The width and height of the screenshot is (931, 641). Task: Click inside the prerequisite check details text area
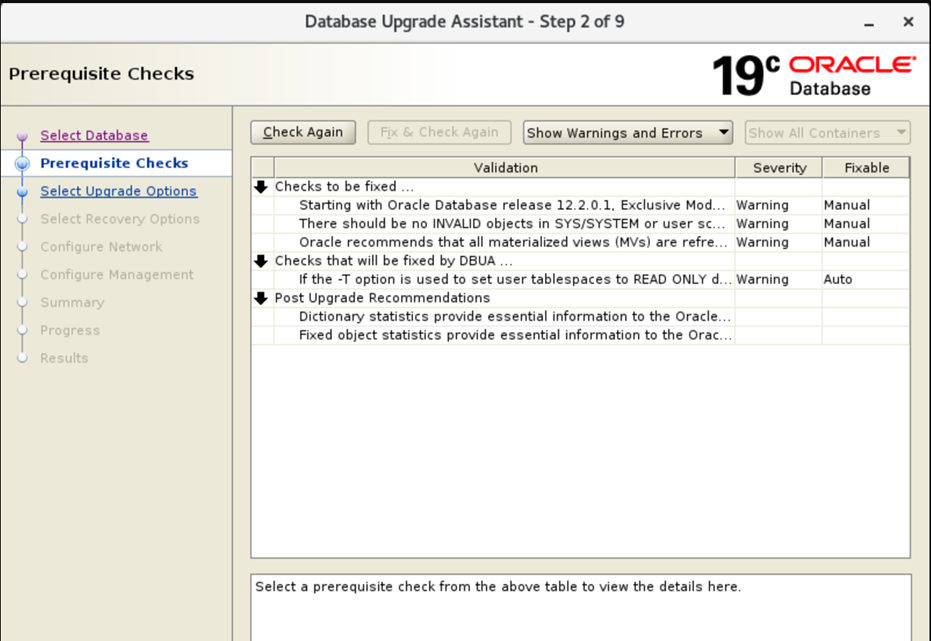coord(581,608)
